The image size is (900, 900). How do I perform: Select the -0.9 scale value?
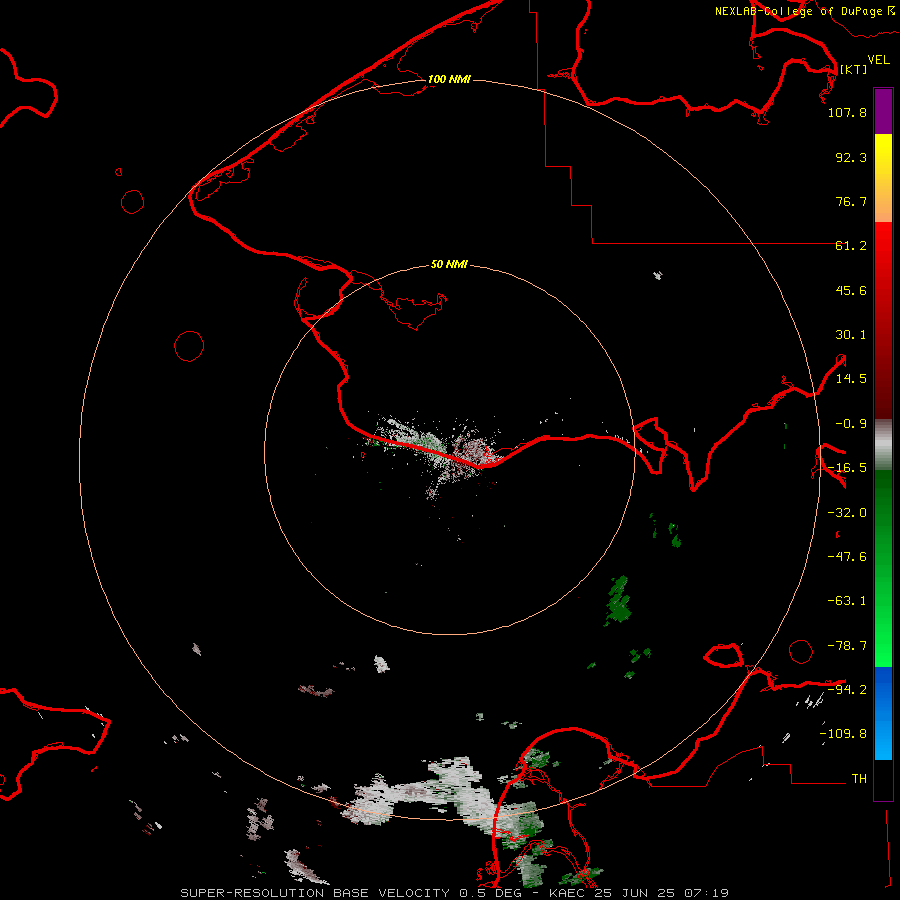pyautogui.click(x=851, y=424)
